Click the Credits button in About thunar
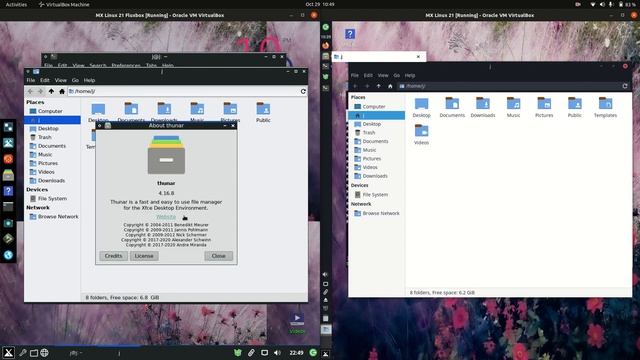 pyautogui.click(x=113, y=256)
